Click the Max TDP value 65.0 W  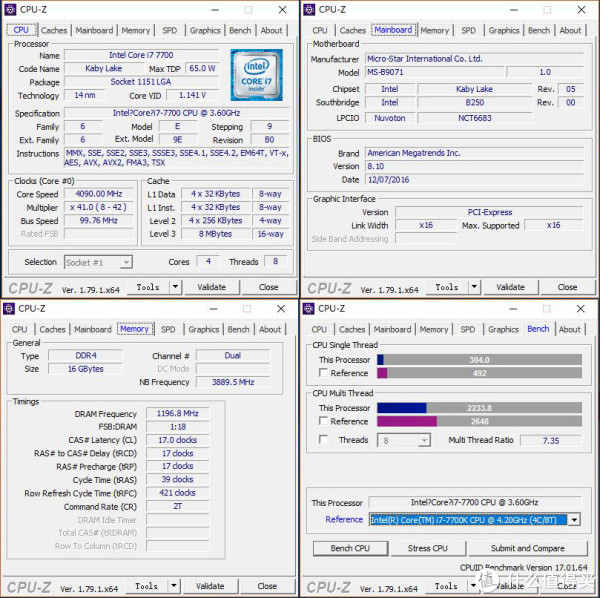point(202,68)
